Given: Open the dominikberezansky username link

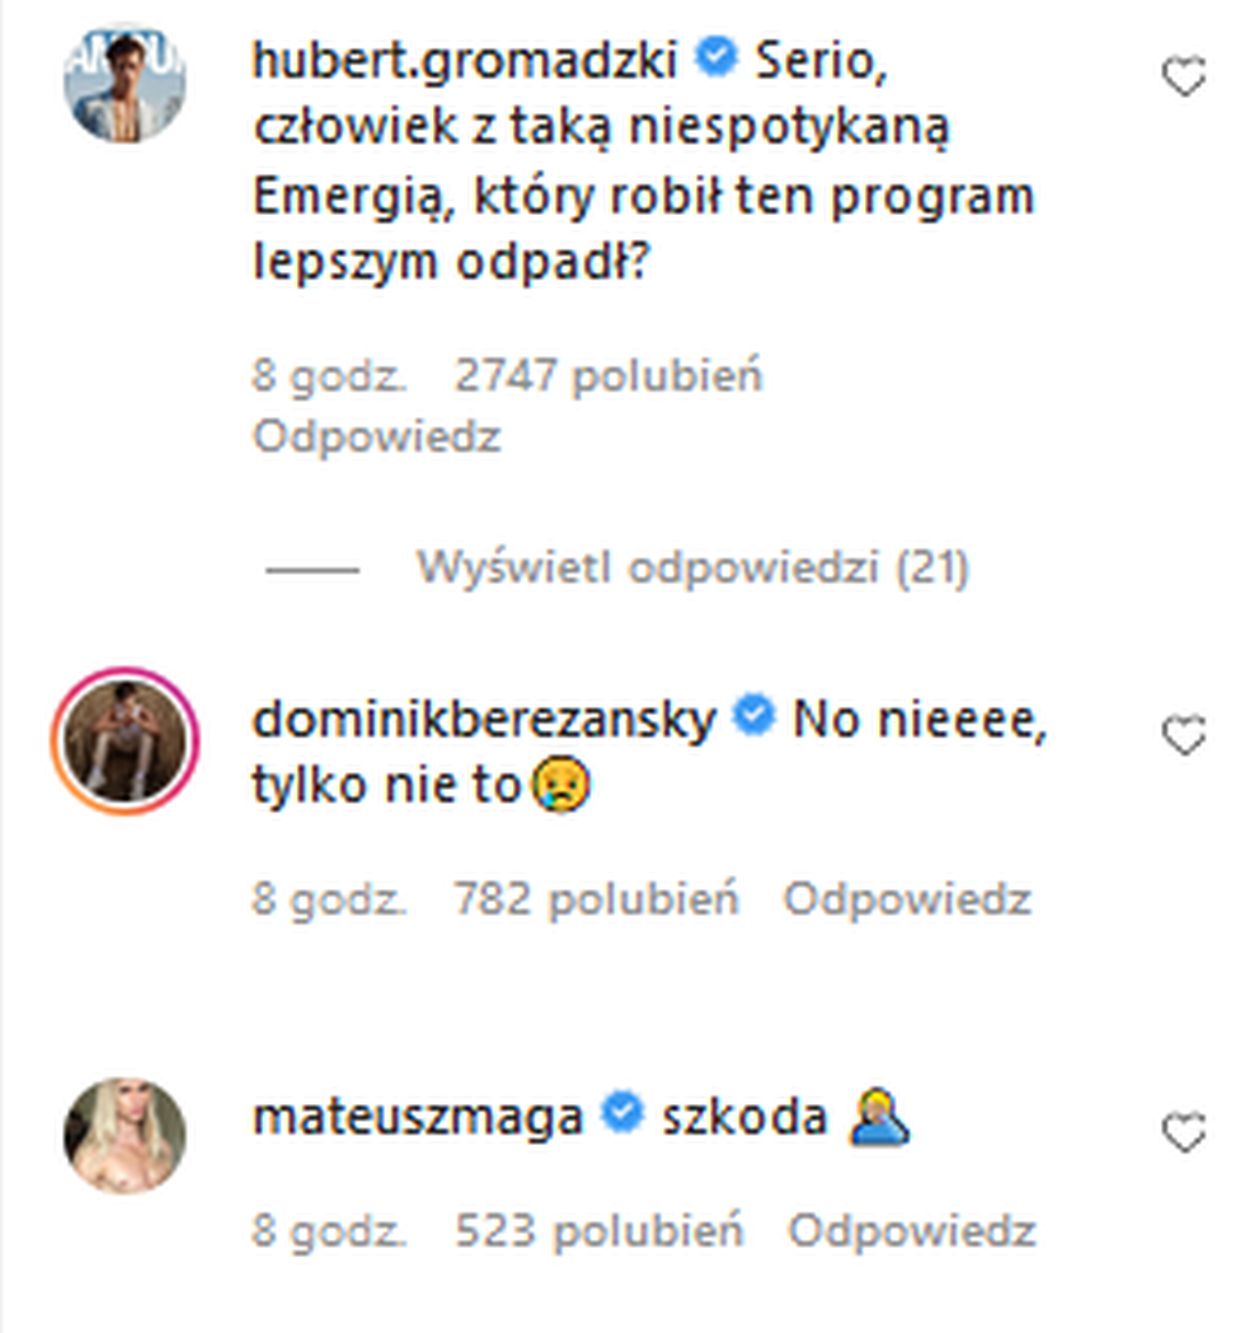Looking at the screenshot, I should click(484, 719).
